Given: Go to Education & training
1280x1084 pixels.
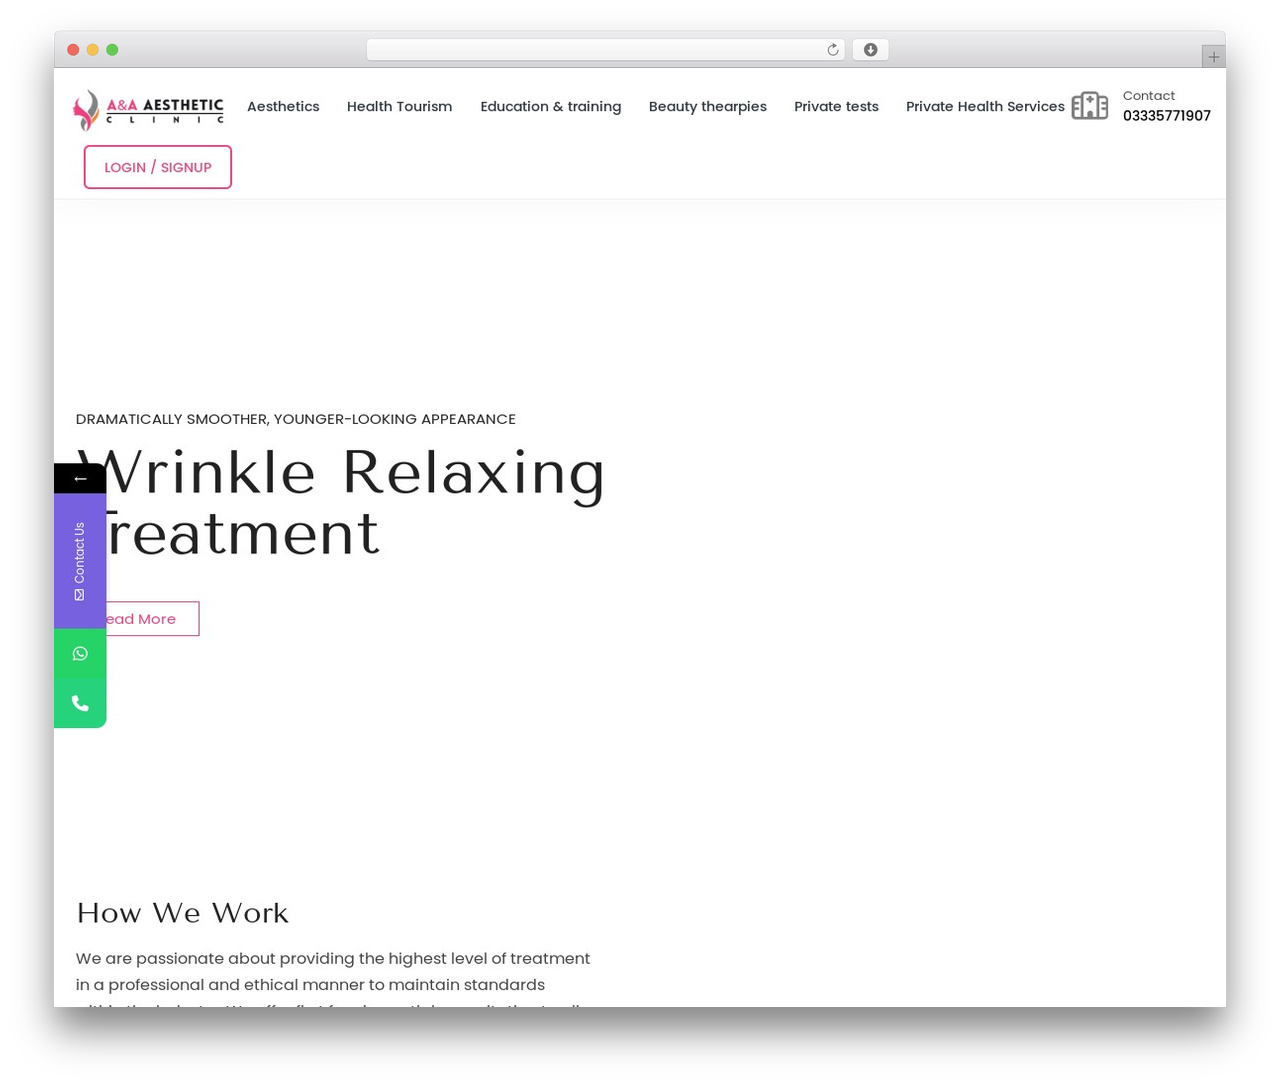Looking at the screenshot, I should 550,106.
